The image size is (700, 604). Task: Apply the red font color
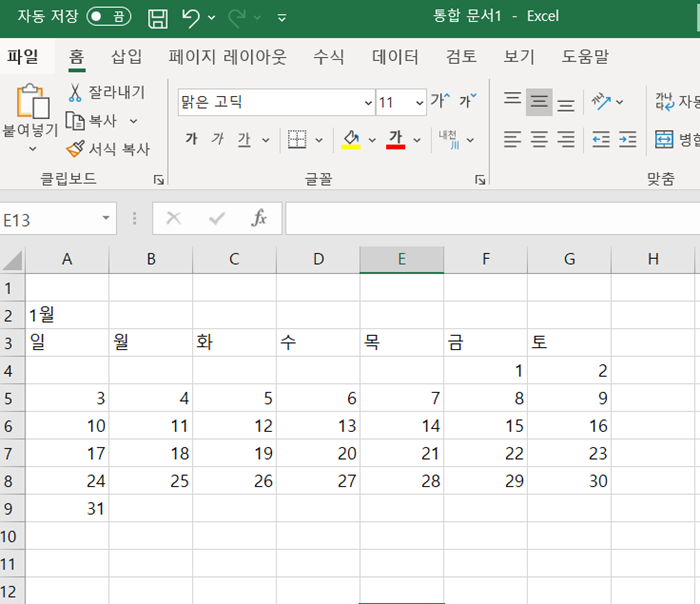pos(396,139)
